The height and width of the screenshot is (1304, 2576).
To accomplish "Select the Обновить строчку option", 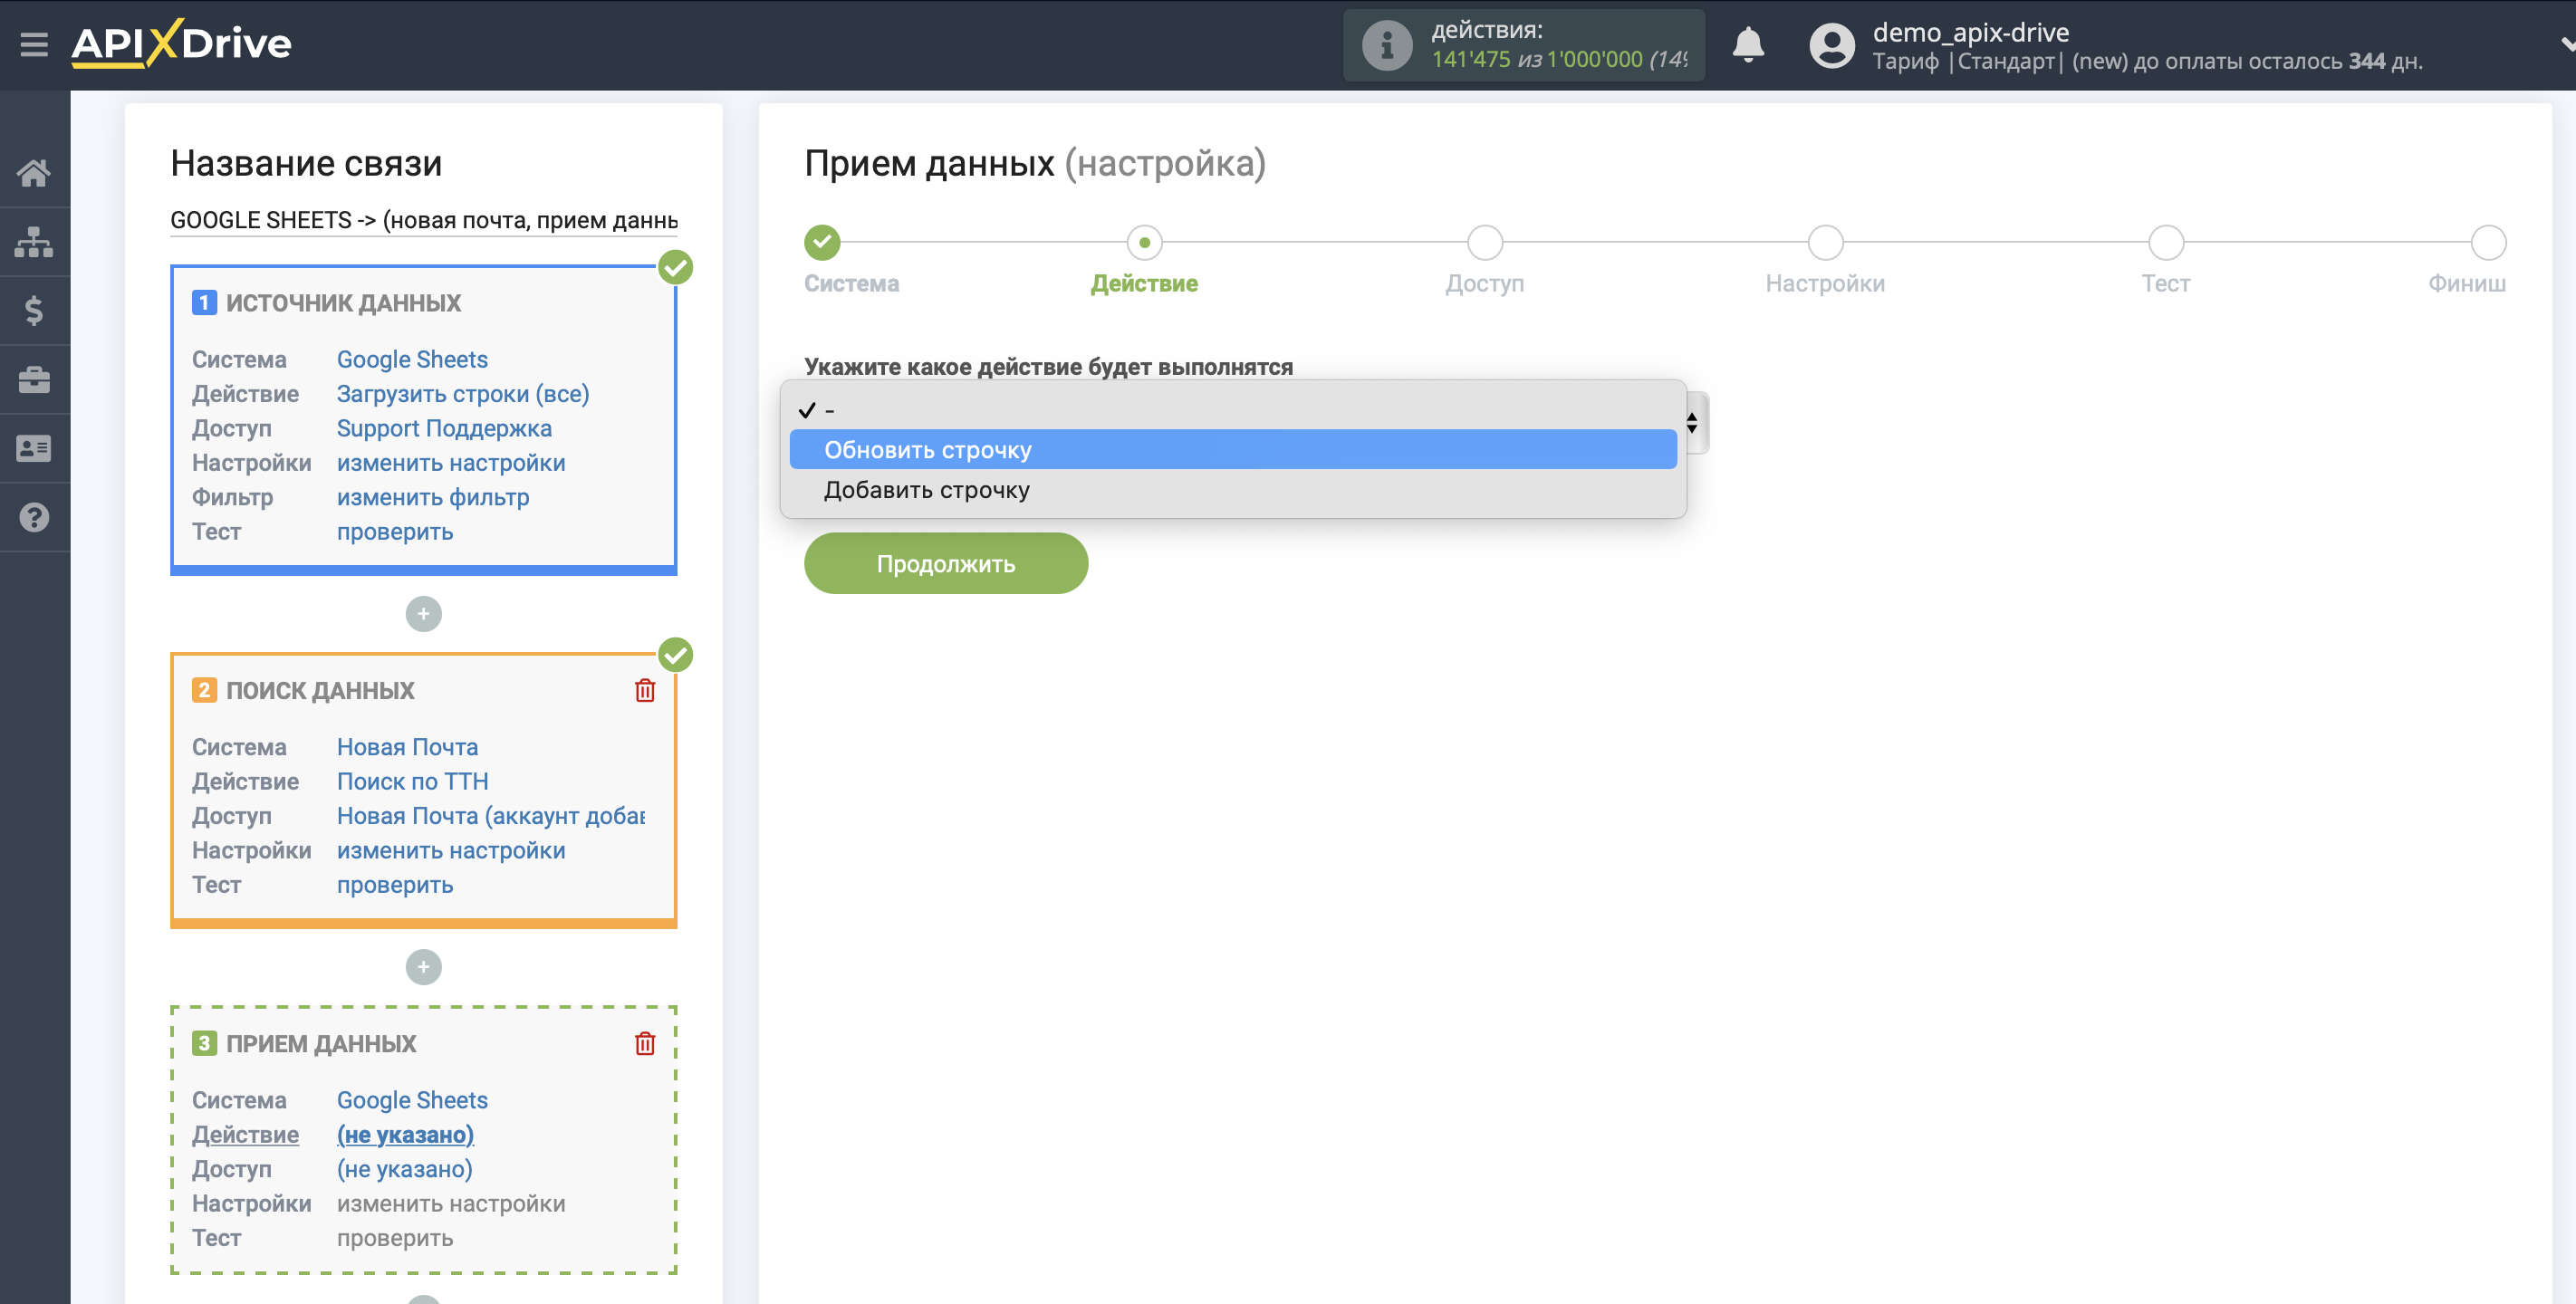I will point(1233,449).
